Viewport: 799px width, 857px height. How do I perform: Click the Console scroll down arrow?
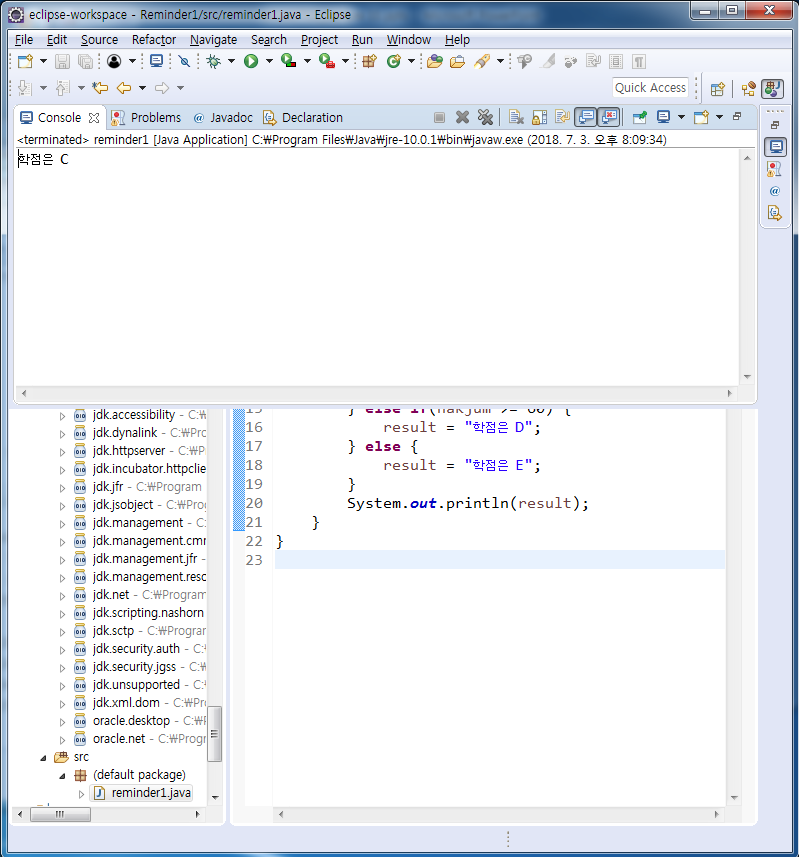click(x=747, y=377)
